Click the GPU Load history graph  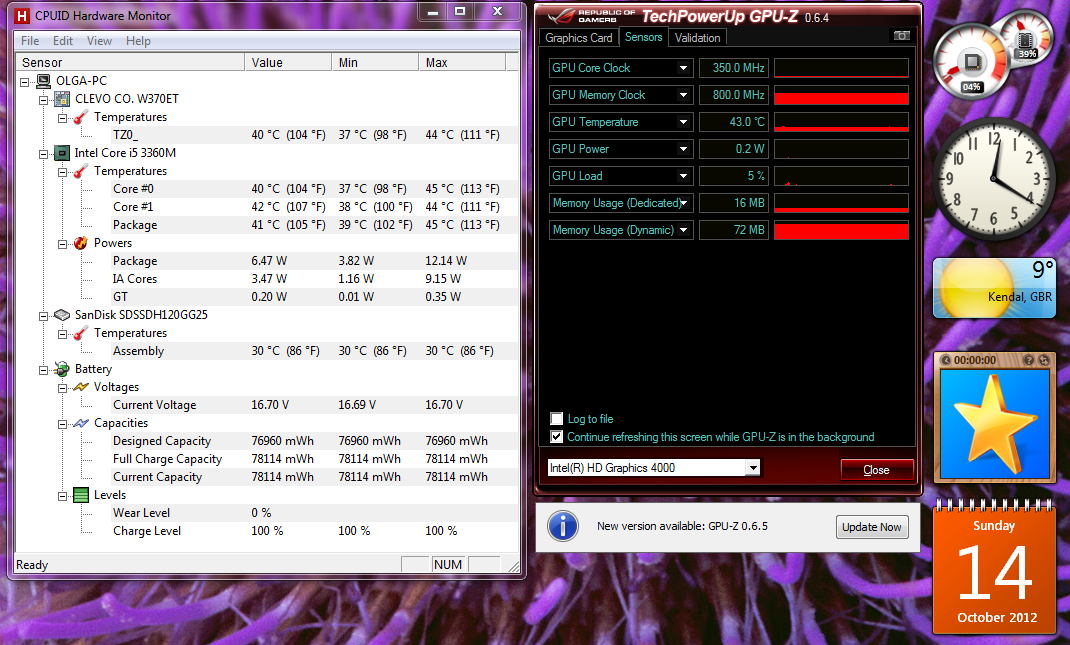(841, 176)
